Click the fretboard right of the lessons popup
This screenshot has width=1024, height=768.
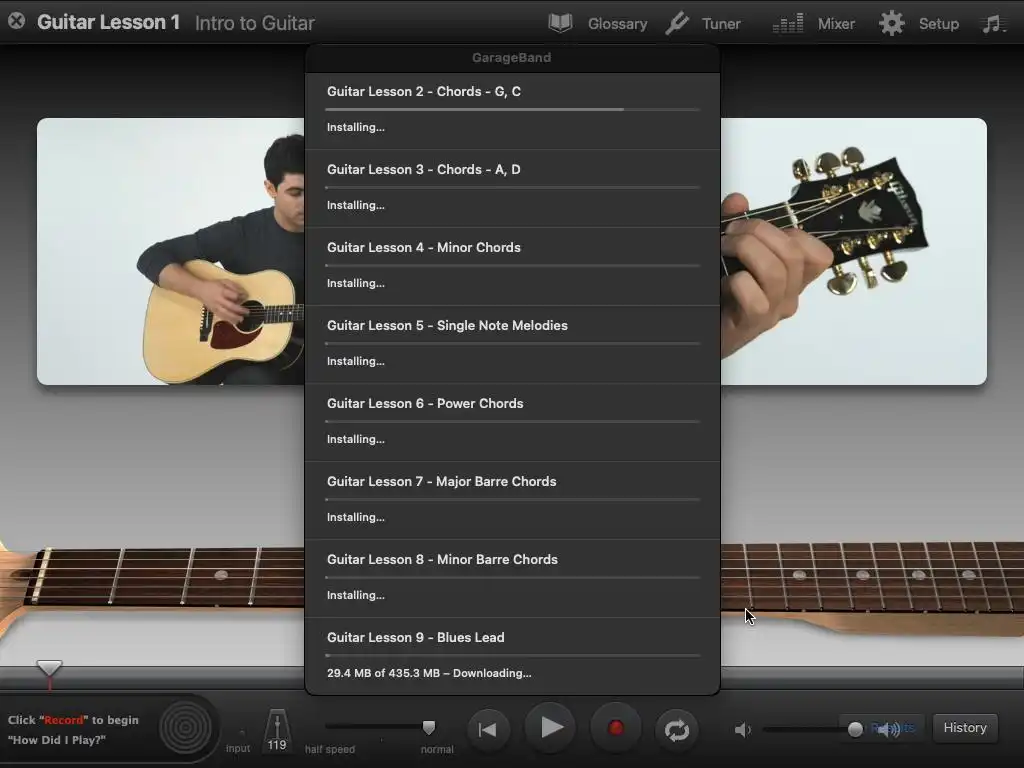[x=872, y=576]
